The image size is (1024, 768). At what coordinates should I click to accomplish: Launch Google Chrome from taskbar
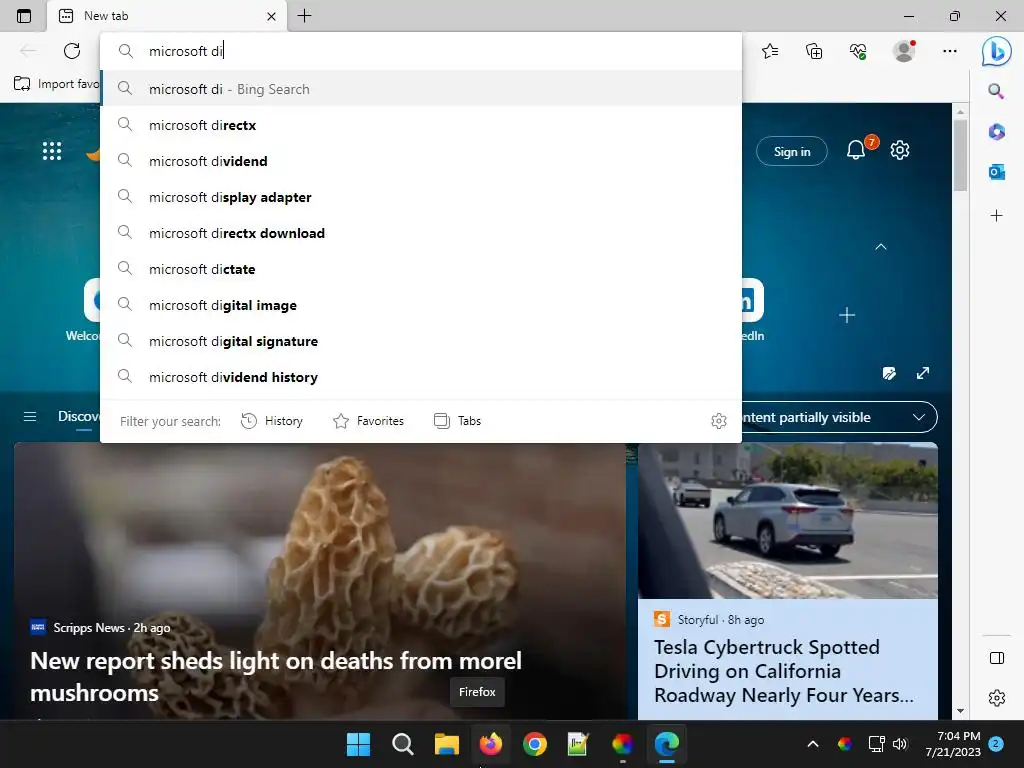[535, 744]
